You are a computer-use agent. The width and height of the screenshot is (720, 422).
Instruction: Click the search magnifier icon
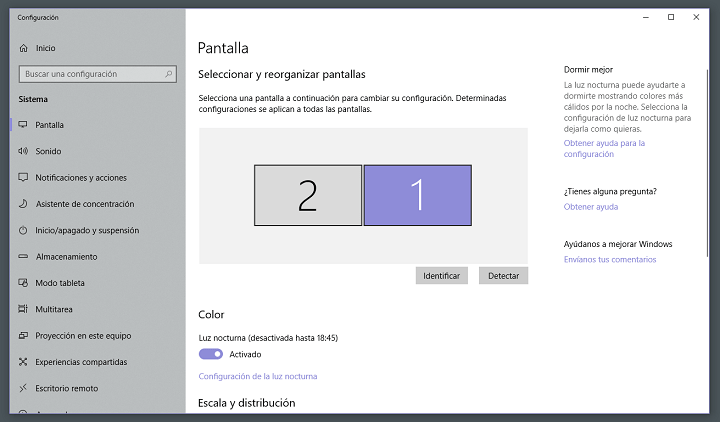(169, 74)
